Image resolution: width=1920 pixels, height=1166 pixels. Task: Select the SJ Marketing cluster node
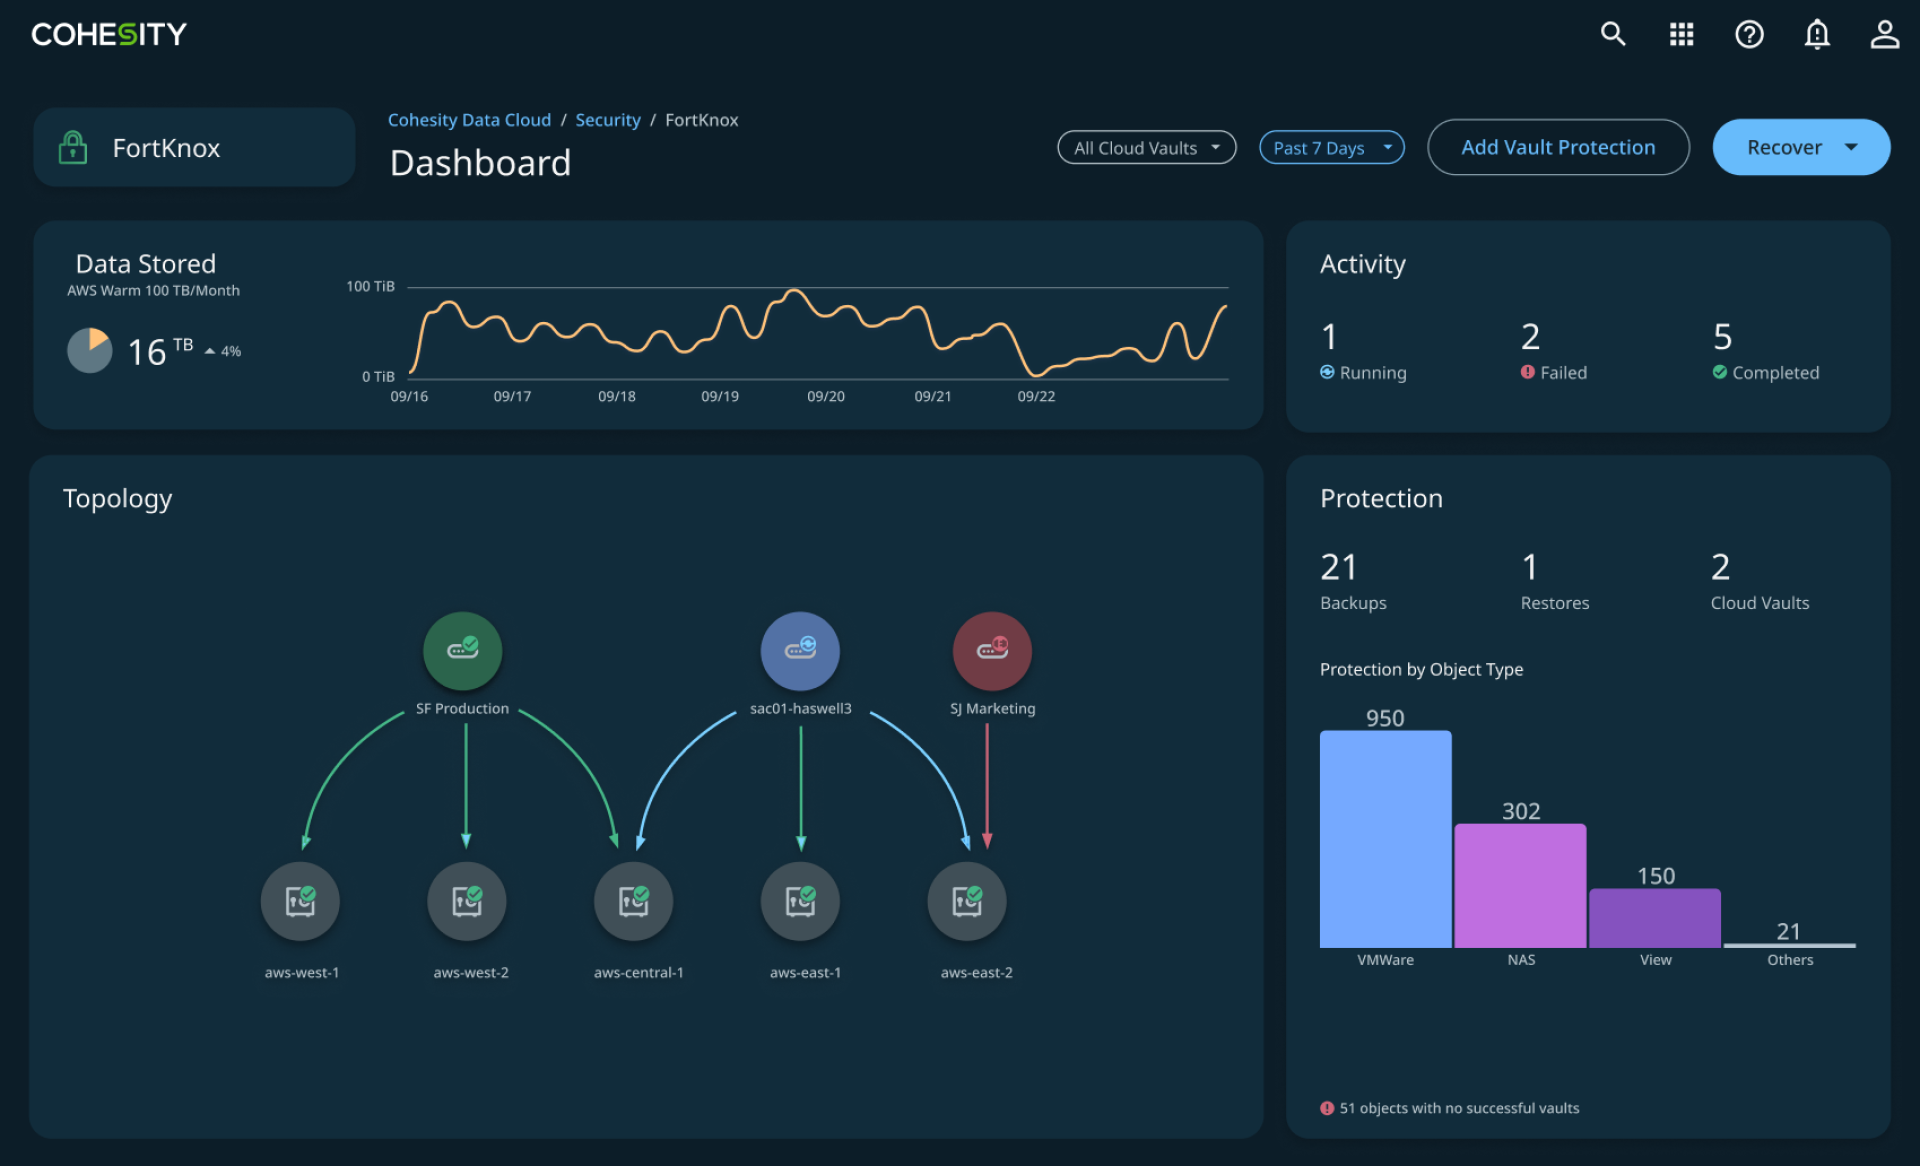pos(992,650)
